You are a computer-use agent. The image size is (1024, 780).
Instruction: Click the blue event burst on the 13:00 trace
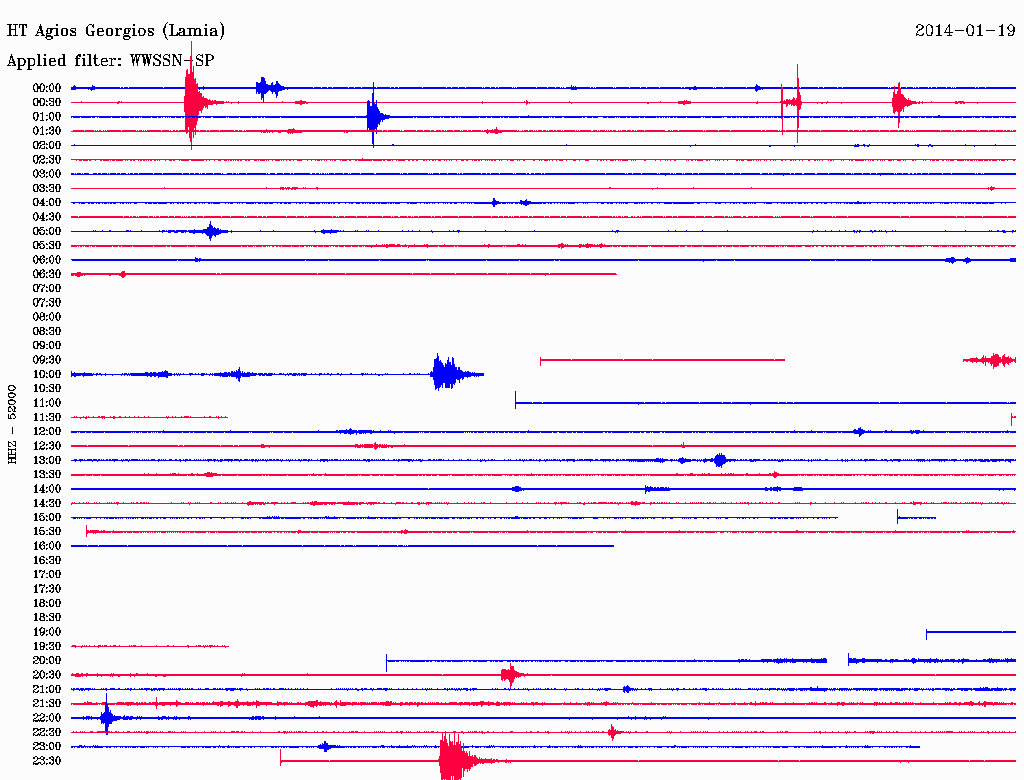coord(720,460)
